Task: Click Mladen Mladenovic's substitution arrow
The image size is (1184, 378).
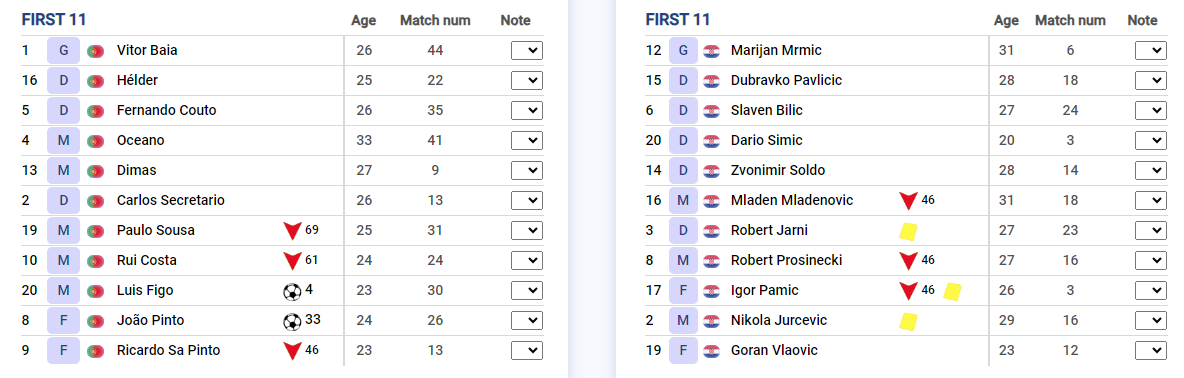Action: tap(908, 201)
